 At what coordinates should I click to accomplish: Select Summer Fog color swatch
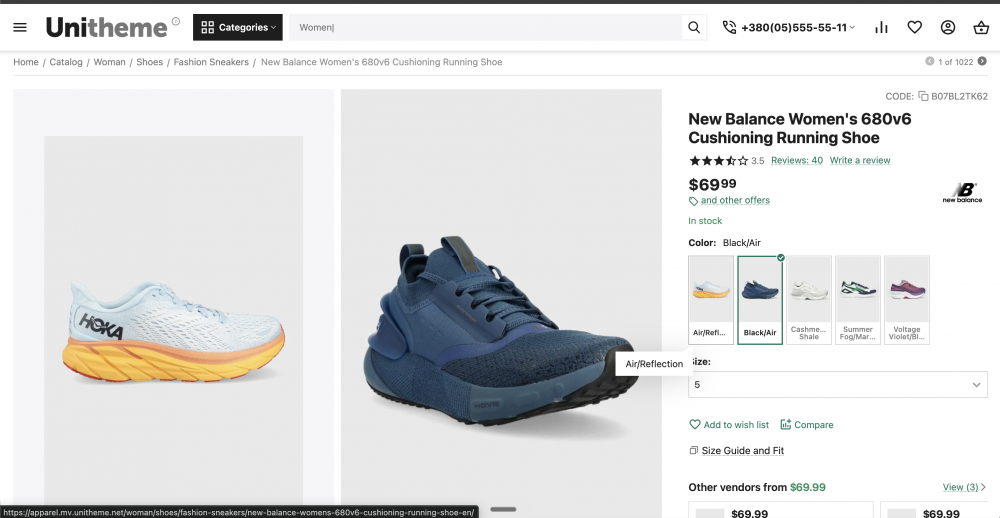(x=858, y=300)
